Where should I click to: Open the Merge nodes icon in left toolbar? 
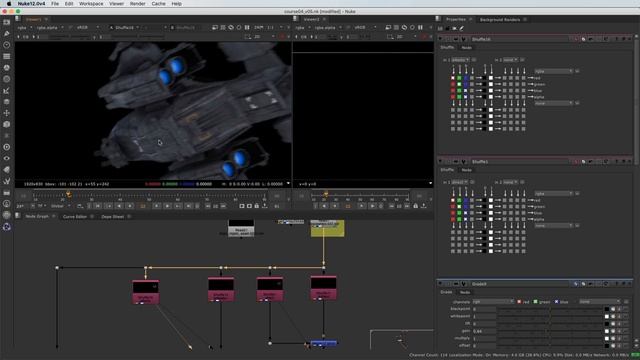click(7, 102)
